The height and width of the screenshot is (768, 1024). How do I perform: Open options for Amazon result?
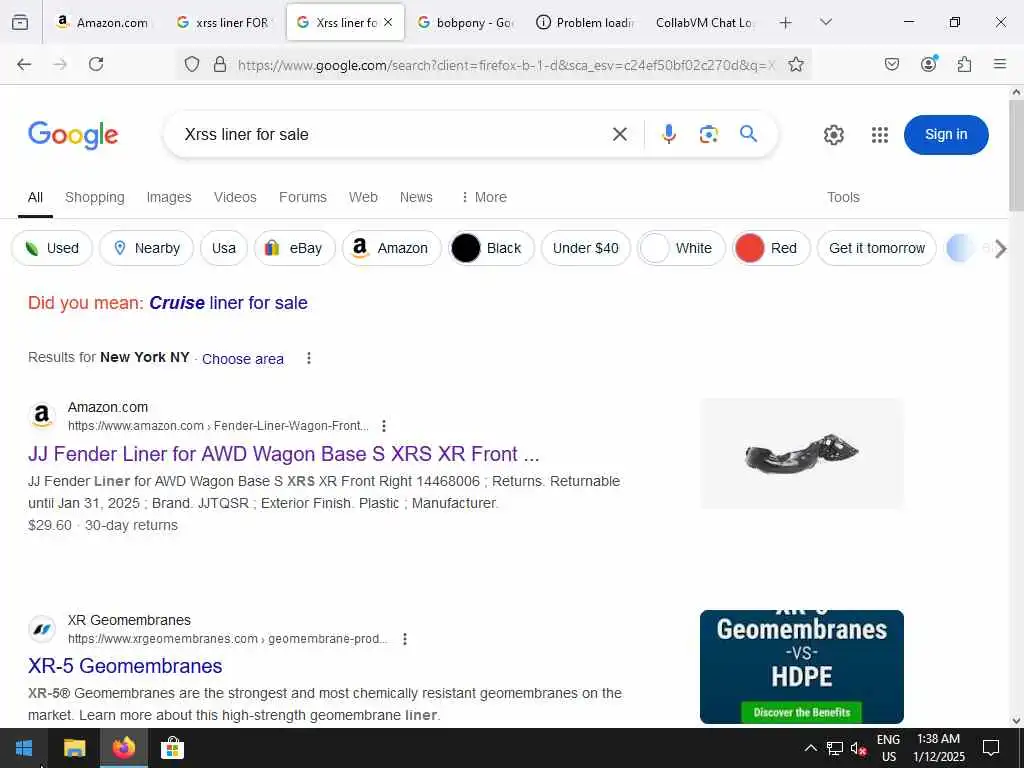384,426
